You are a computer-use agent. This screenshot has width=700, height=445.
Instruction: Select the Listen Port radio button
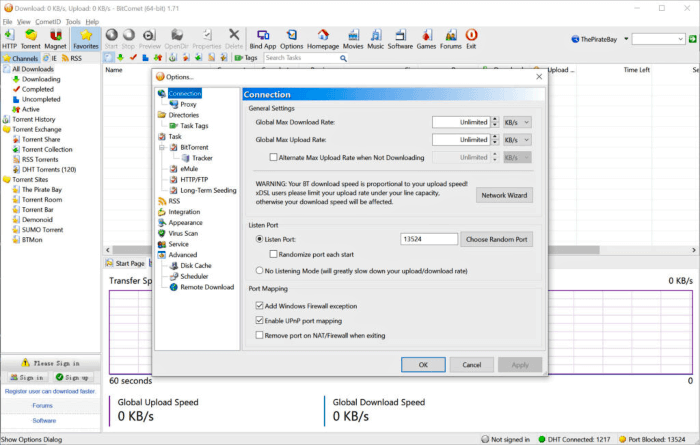259,239
